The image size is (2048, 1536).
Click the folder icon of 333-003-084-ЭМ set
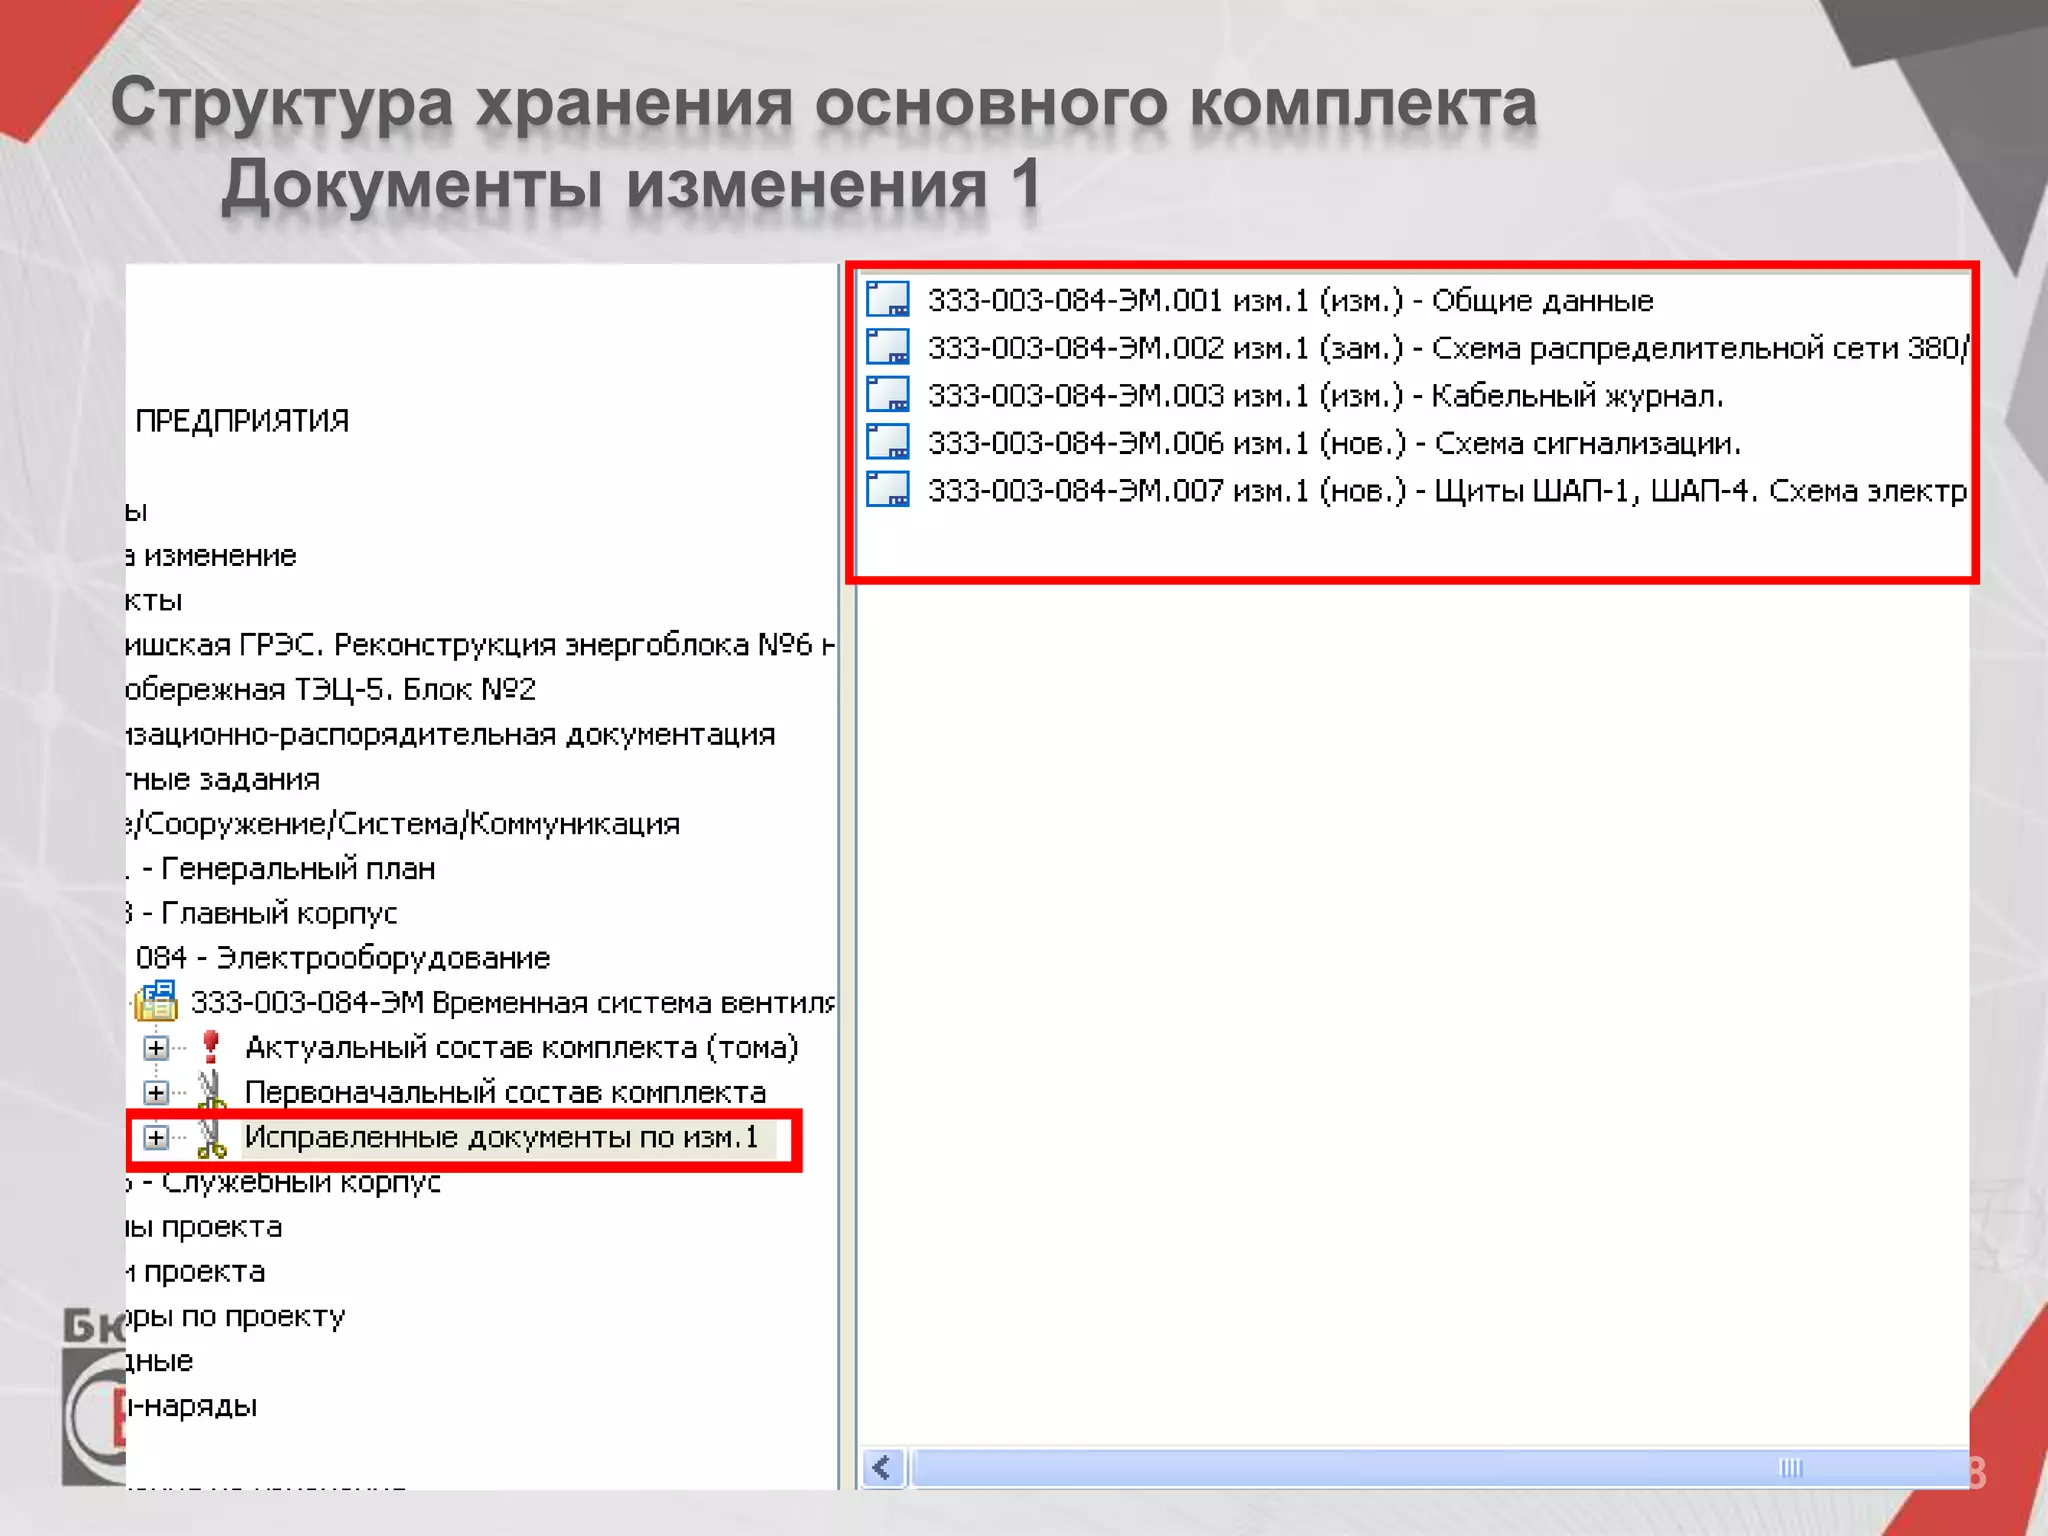[x=156, y=1001]
